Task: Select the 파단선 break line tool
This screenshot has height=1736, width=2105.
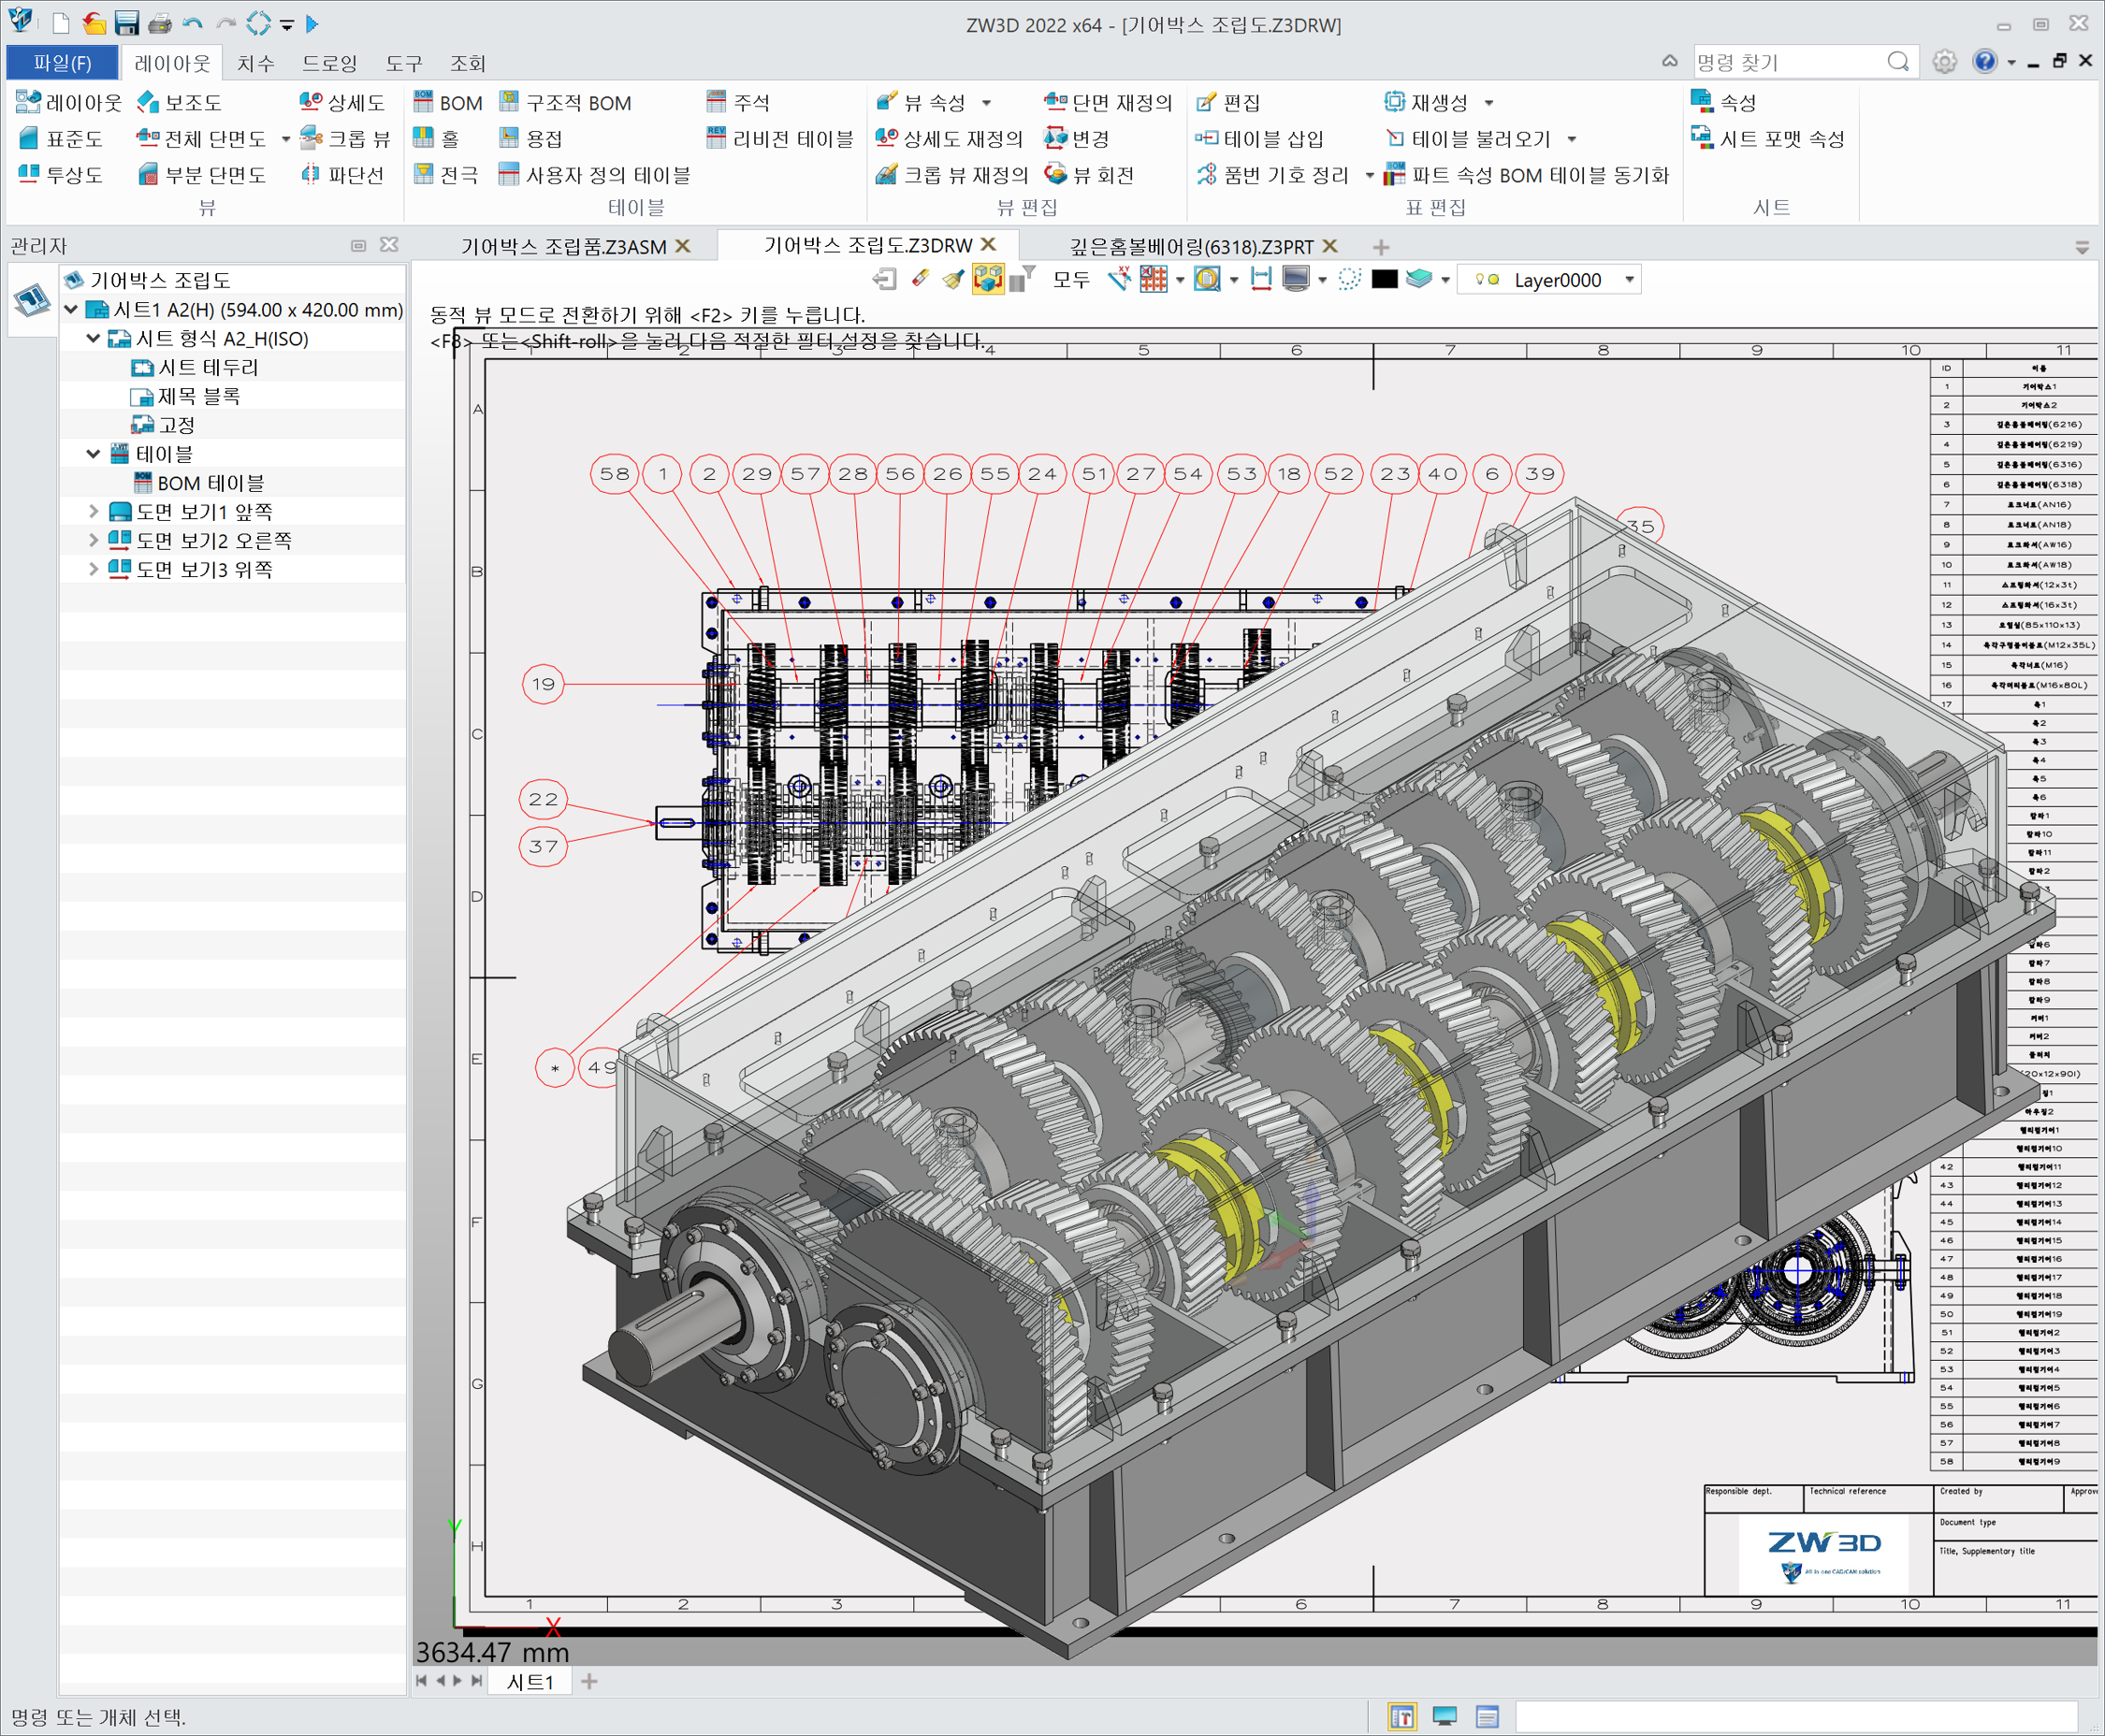Action: pos(342,175)
